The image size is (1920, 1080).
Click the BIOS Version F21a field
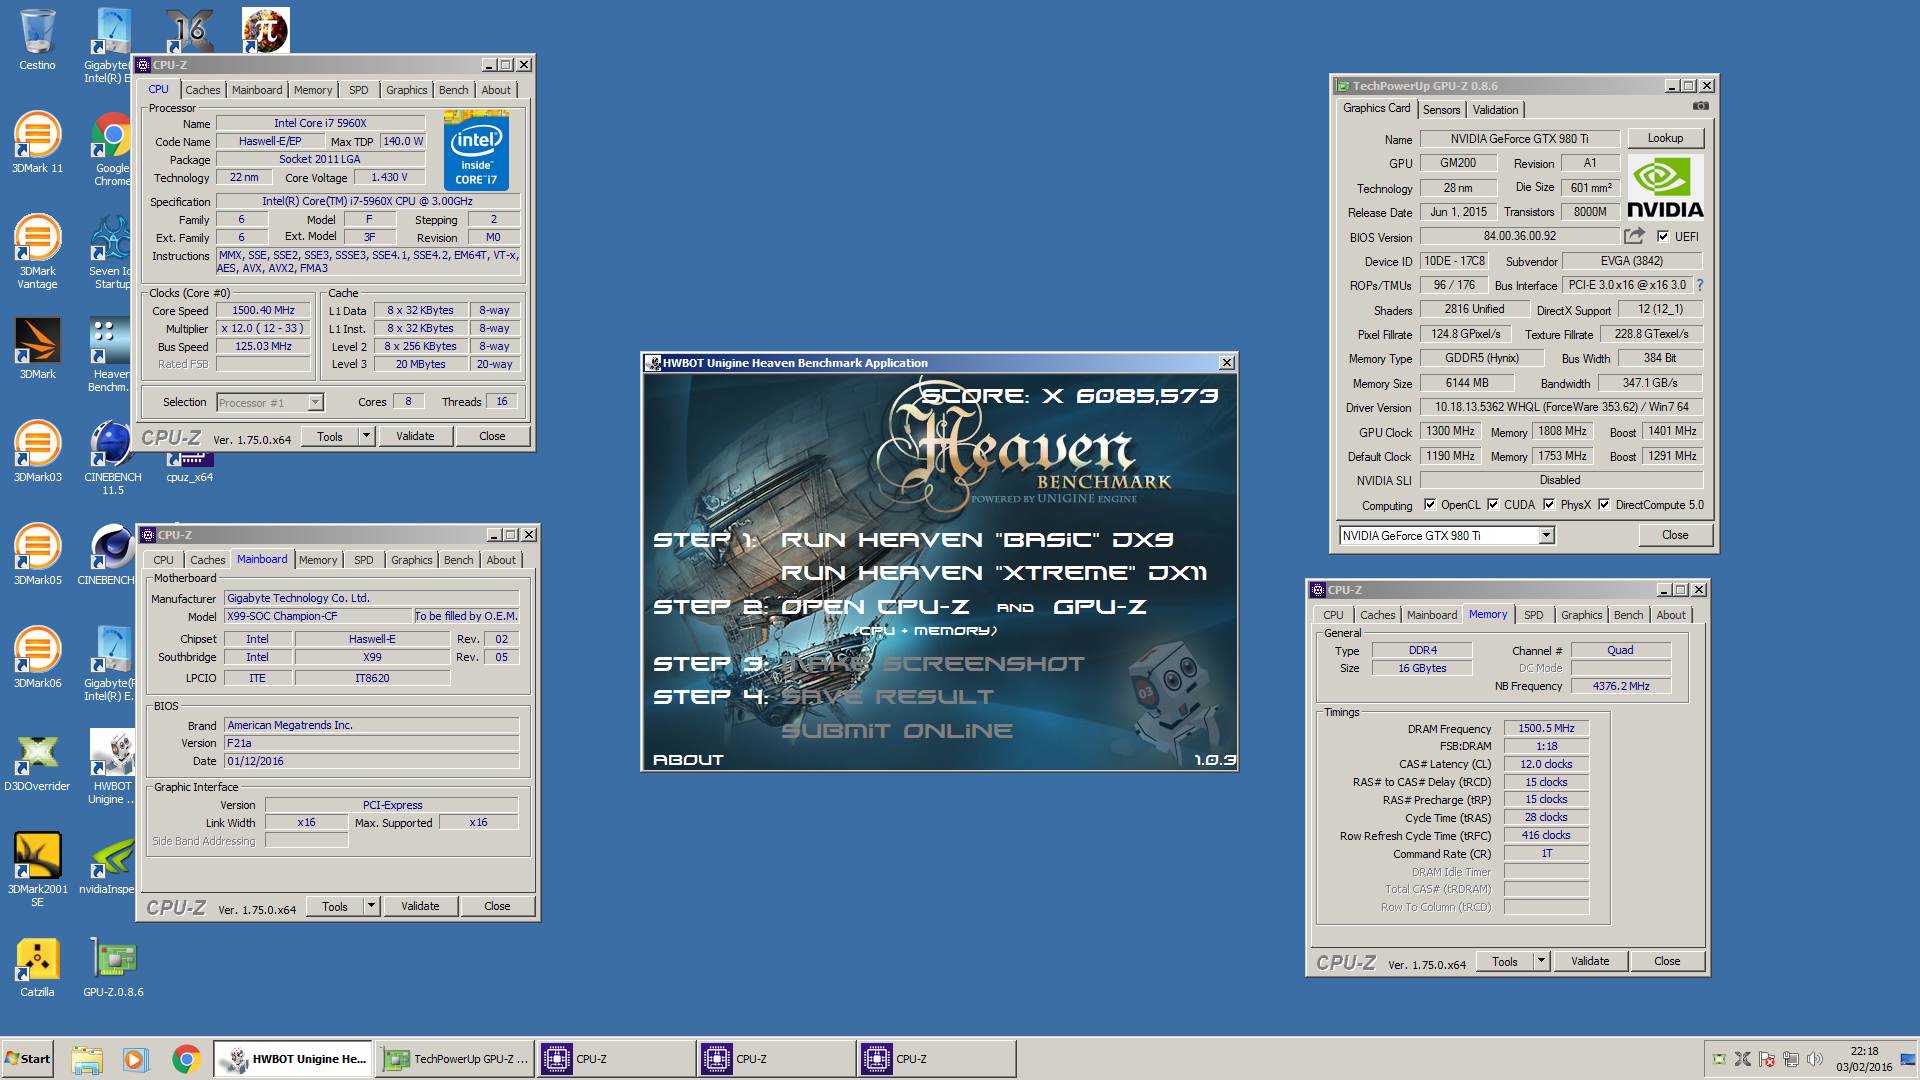(x=371, y=743)
